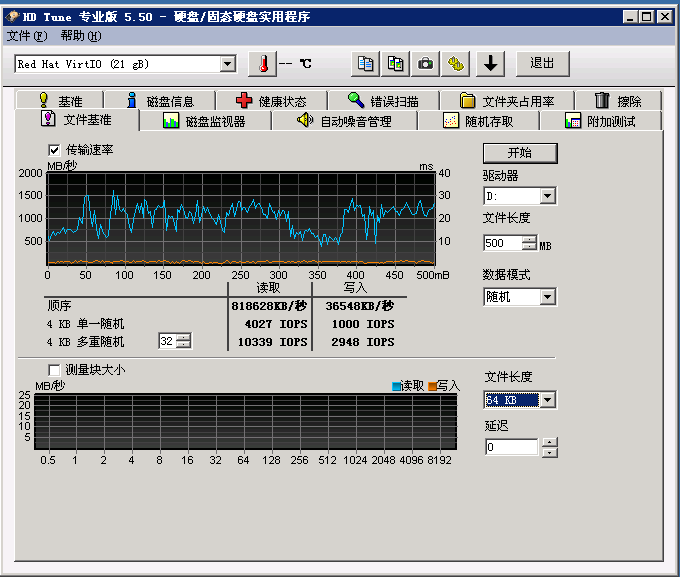Uncheck the 传输速率 transfer rate checkbox
This screenshot has width=680, height=577.
(x=54, y=150)
